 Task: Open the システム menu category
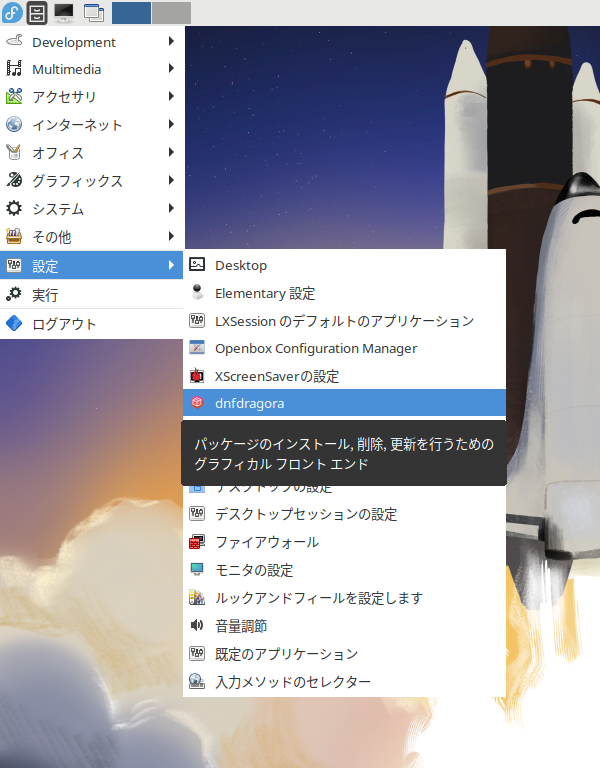point(92,208)
